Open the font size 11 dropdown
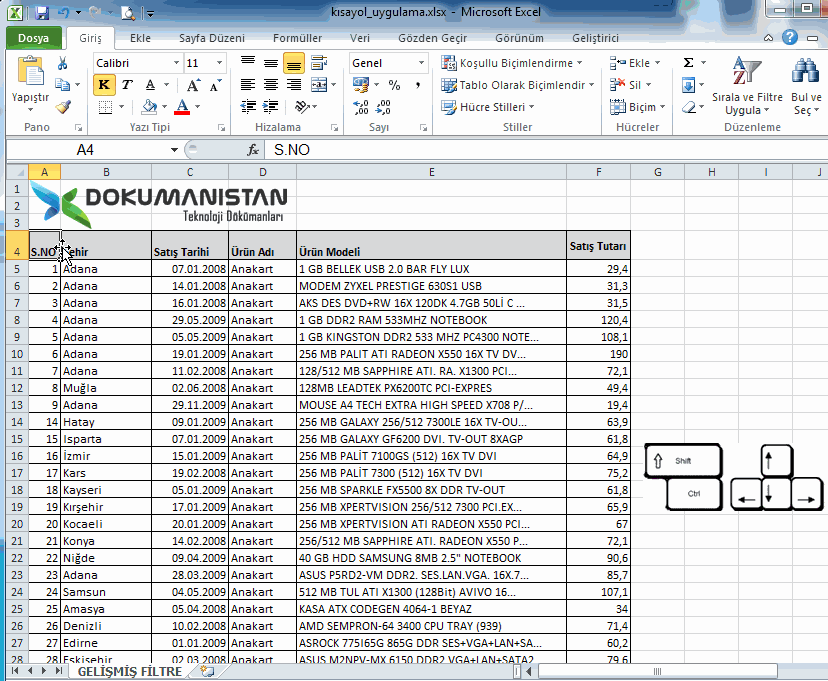828x681 pixels. (219, 63)
